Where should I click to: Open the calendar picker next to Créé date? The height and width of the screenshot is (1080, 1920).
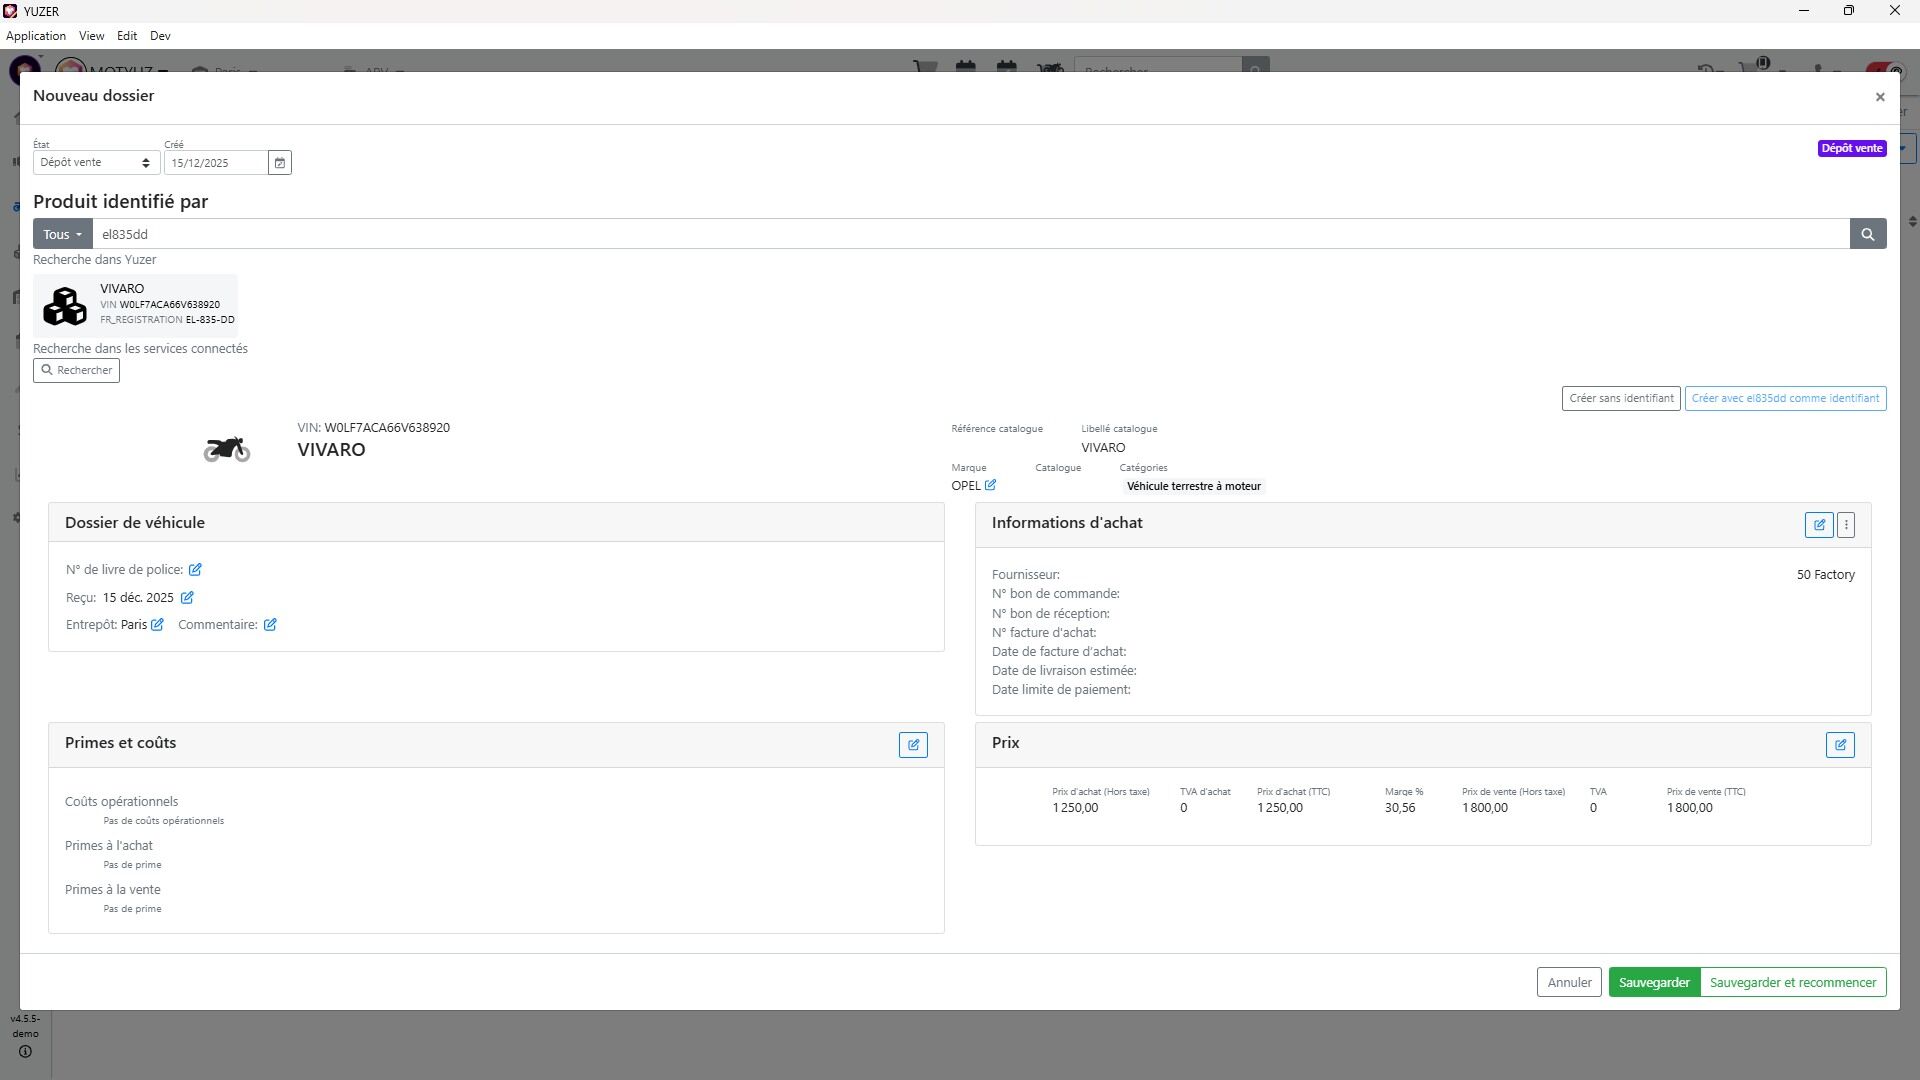click(280, 163)
